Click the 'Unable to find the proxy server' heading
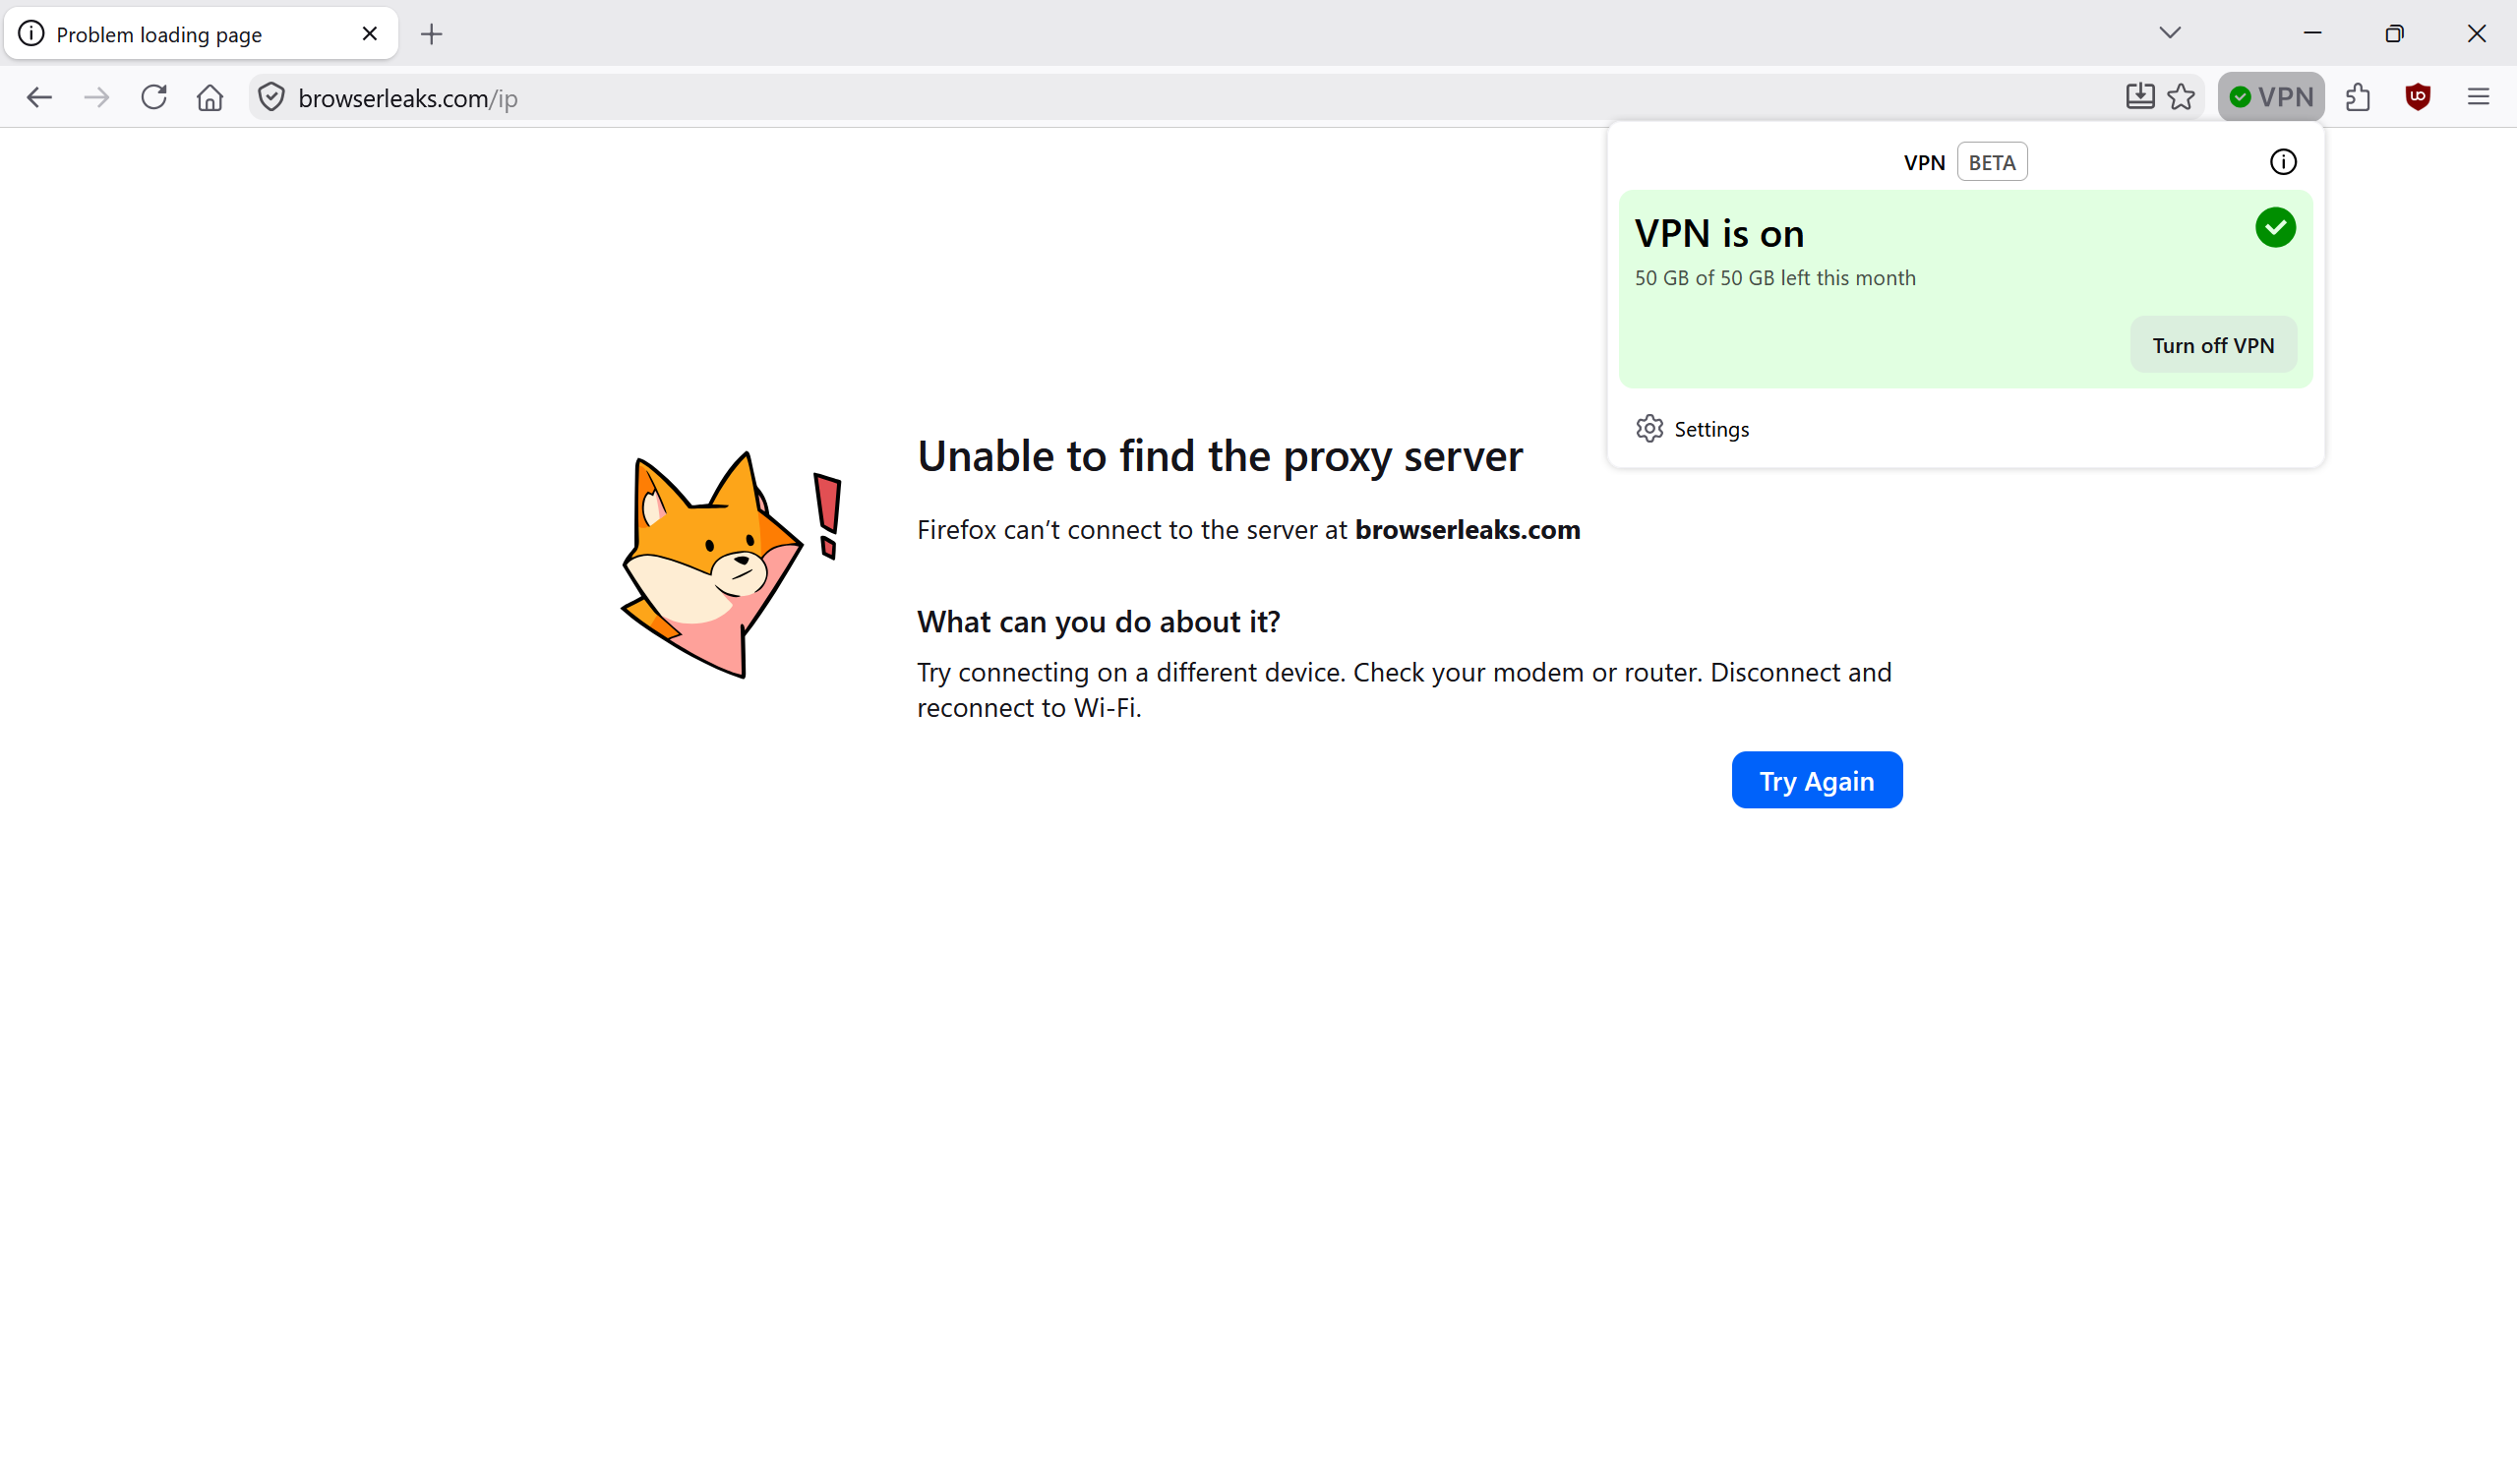2517x1484 pixels. point(1220,456)
